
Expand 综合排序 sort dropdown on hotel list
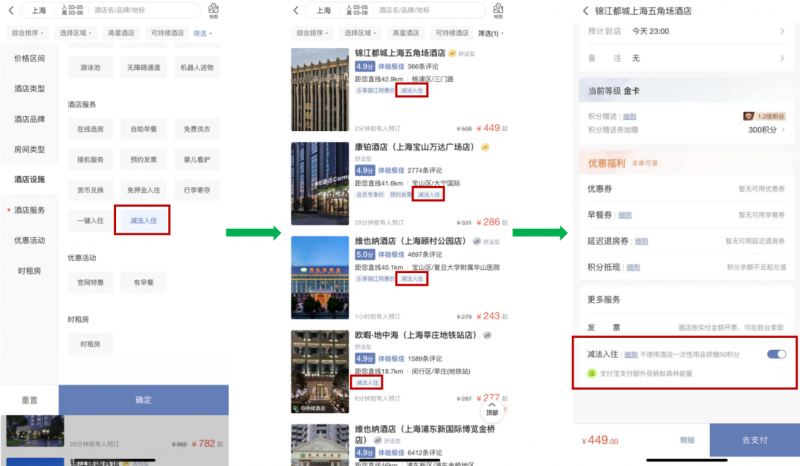(312, 33)
